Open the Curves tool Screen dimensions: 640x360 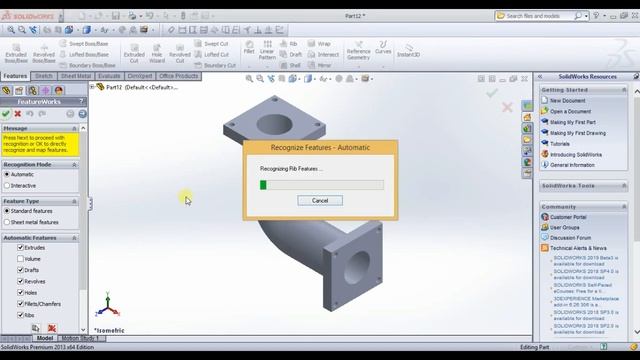point(383,48)
